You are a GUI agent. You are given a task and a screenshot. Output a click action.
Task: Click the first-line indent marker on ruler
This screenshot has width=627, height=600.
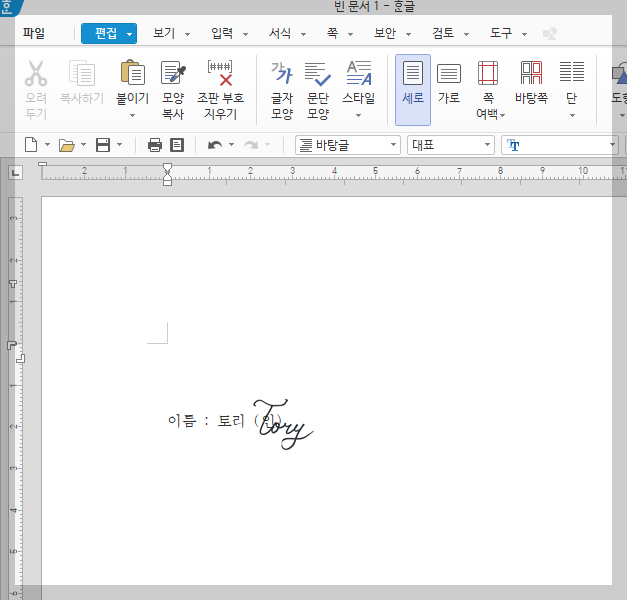(168, 167)
